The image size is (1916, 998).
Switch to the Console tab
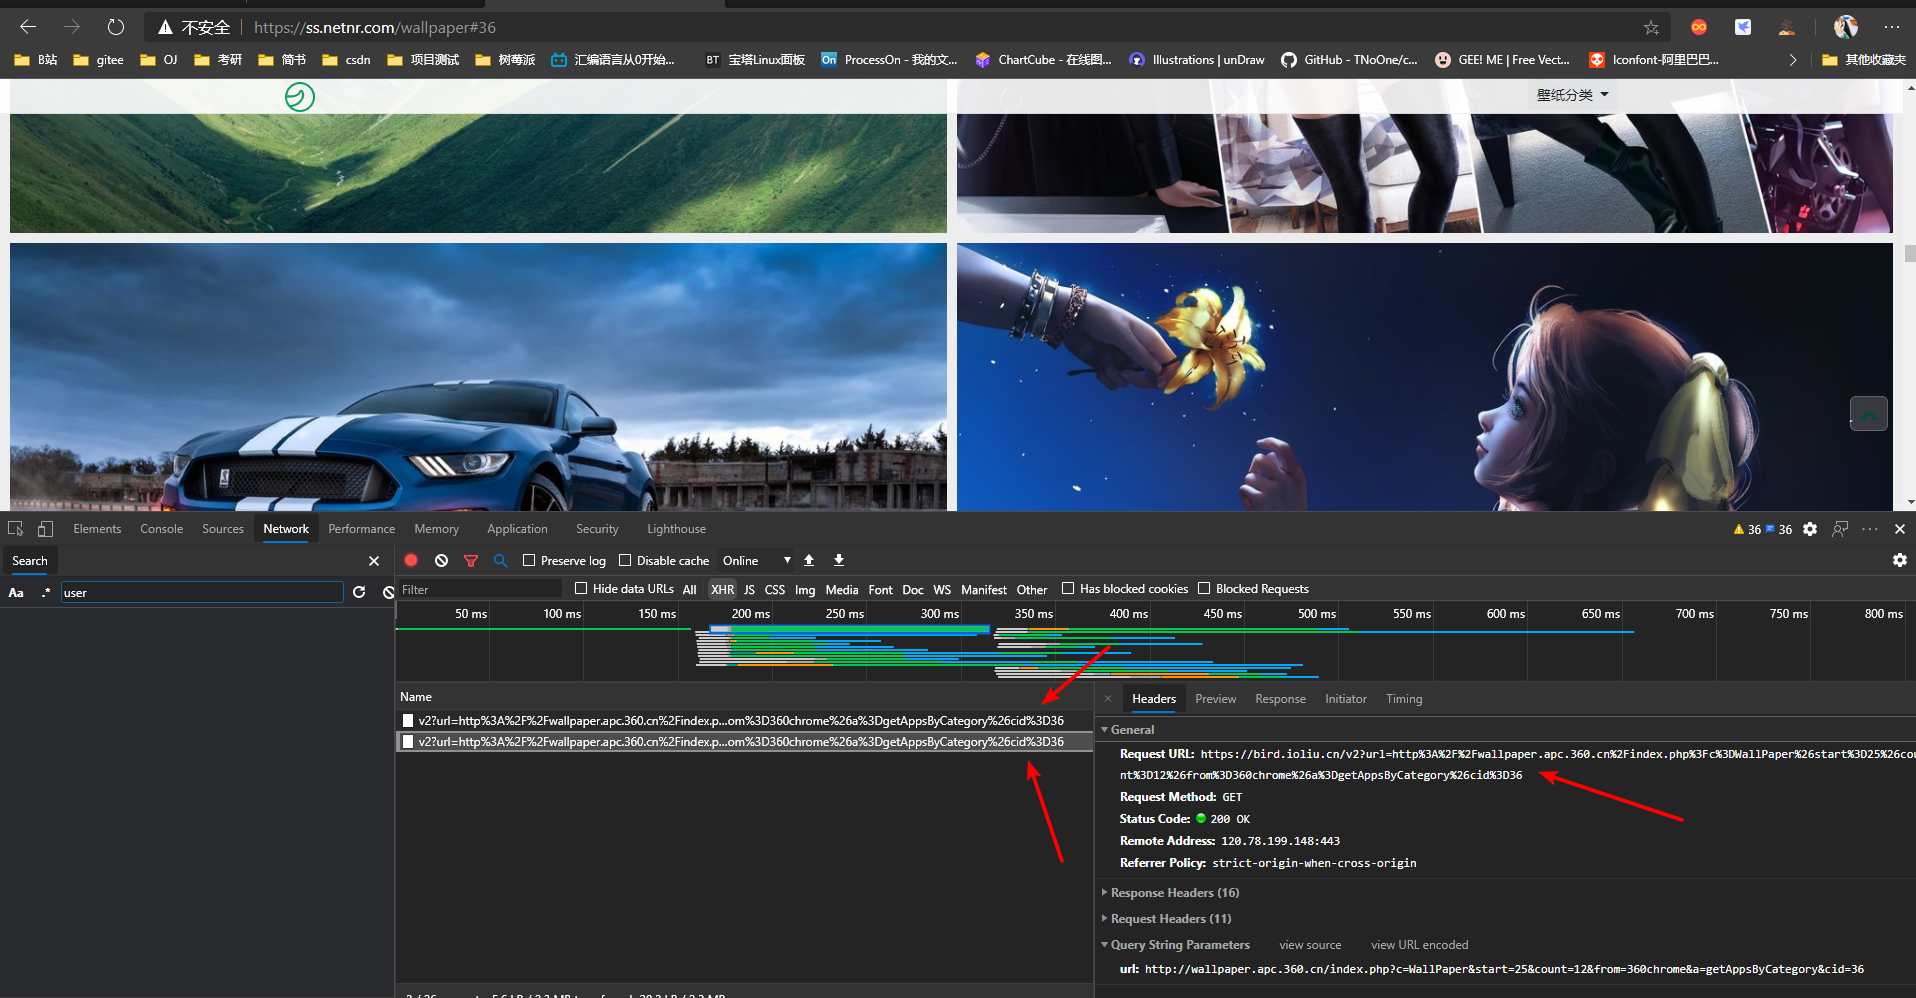click(x=161, y=529)
